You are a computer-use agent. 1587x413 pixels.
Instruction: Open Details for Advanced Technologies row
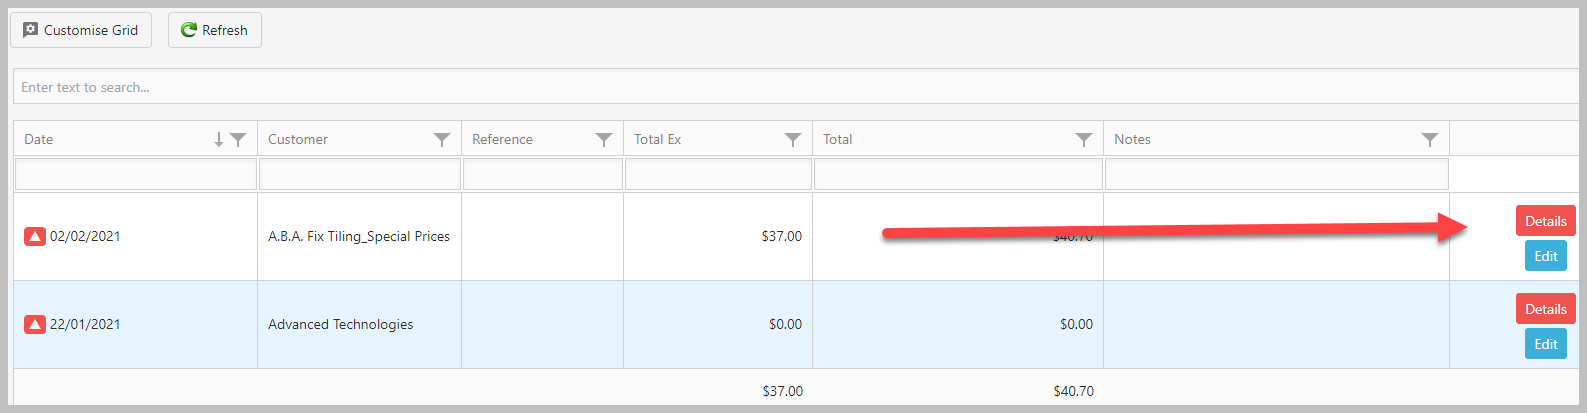pyautogui.click(x=1546, y=309)
